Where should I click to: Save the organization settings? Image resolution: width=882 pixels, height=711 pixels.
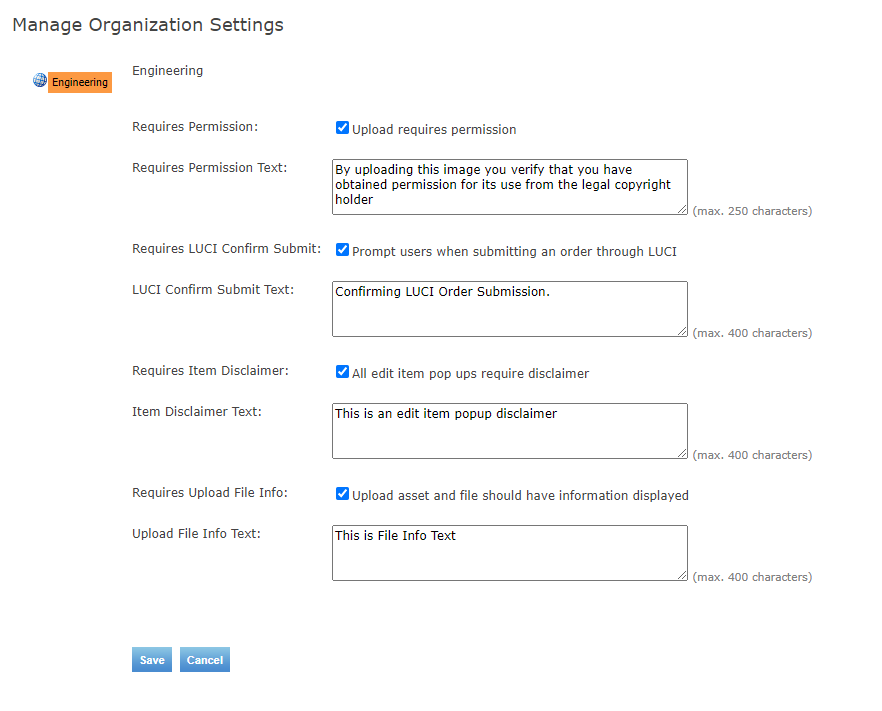[x=152, y=660]
